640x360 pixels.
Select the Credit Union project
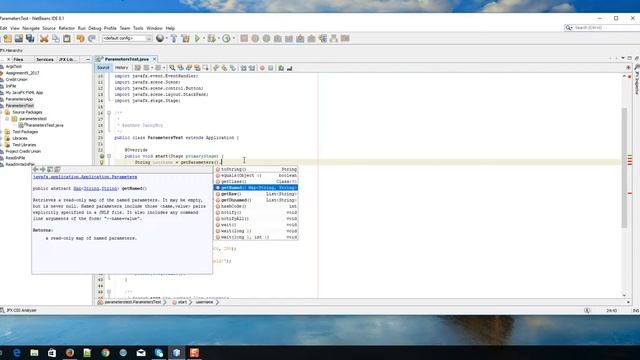pos(16,80)
